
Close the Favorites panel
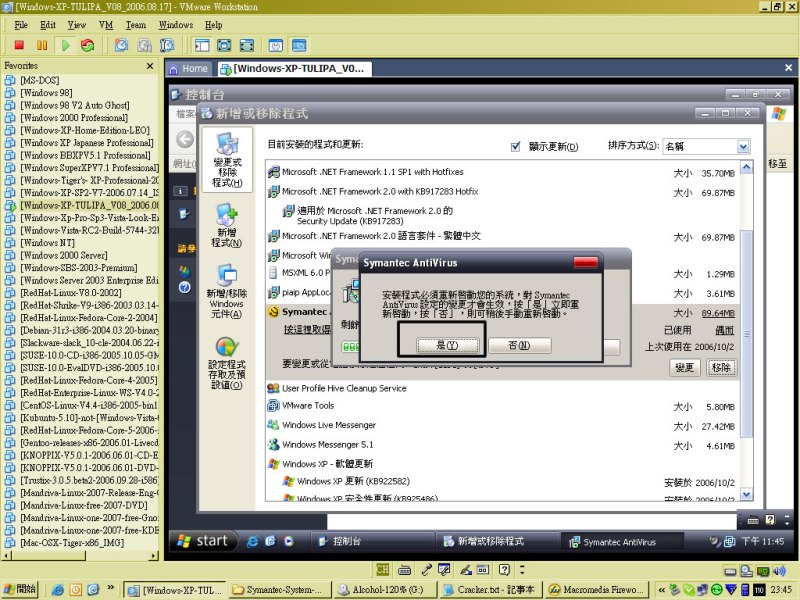pos(150,66)
